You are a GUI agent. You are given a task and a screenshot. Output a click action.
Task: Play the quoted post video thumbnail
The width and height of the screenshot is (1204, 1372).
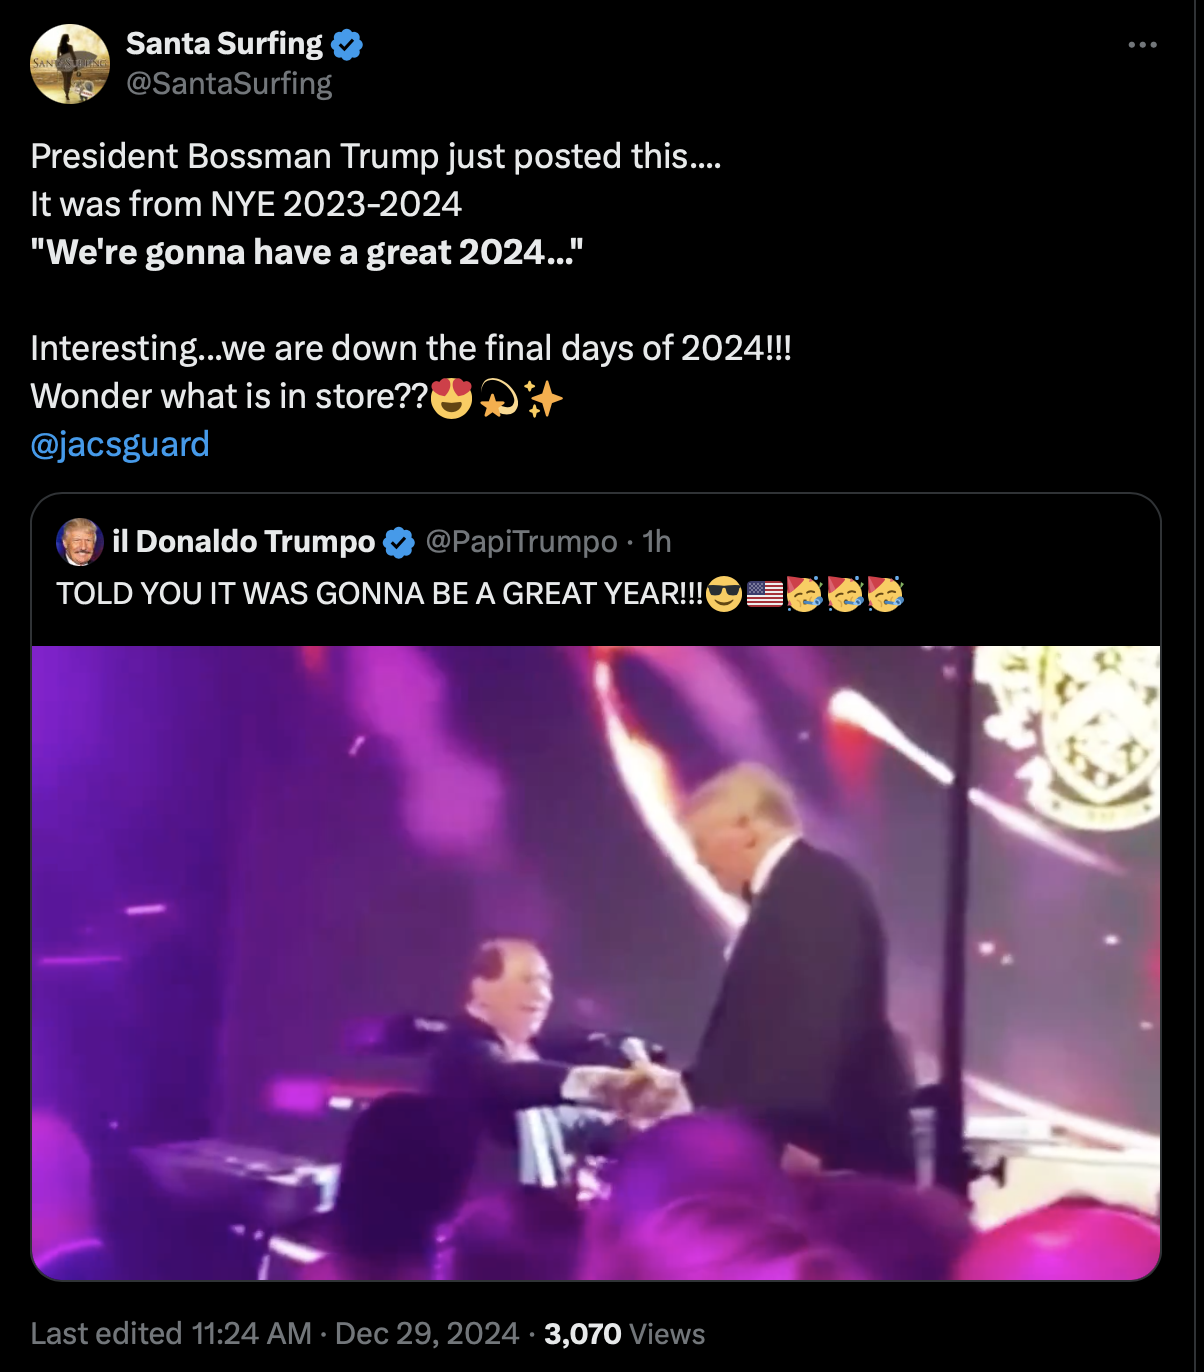coord(596,962)
